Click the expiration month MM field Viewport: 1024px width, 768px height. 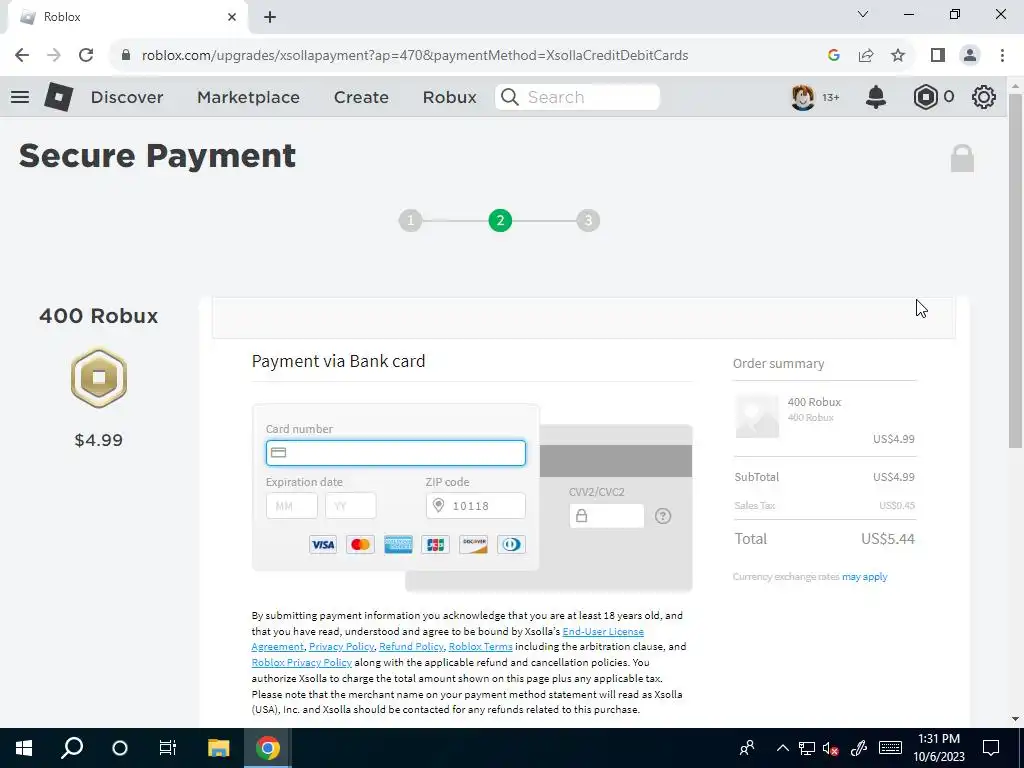pos(291,505)
